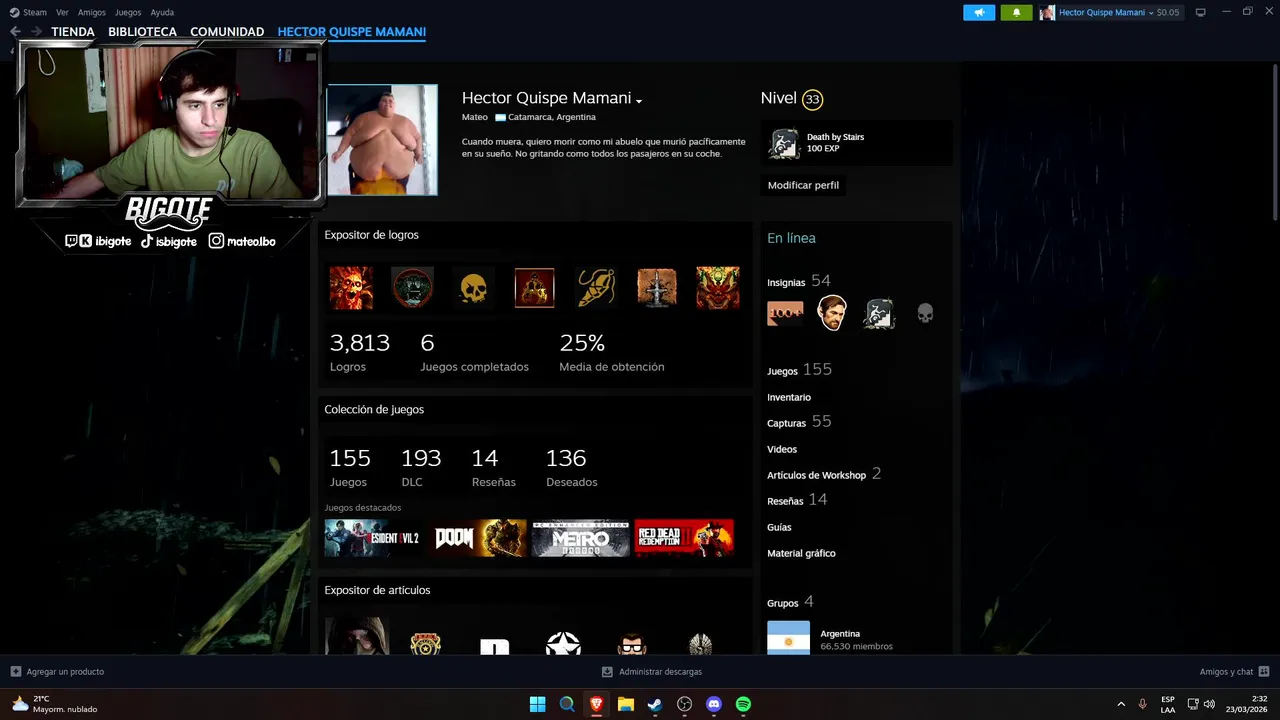Screen dimensions: 1280x720
Task: Open Guías link
Action: [x=779, y=527]
